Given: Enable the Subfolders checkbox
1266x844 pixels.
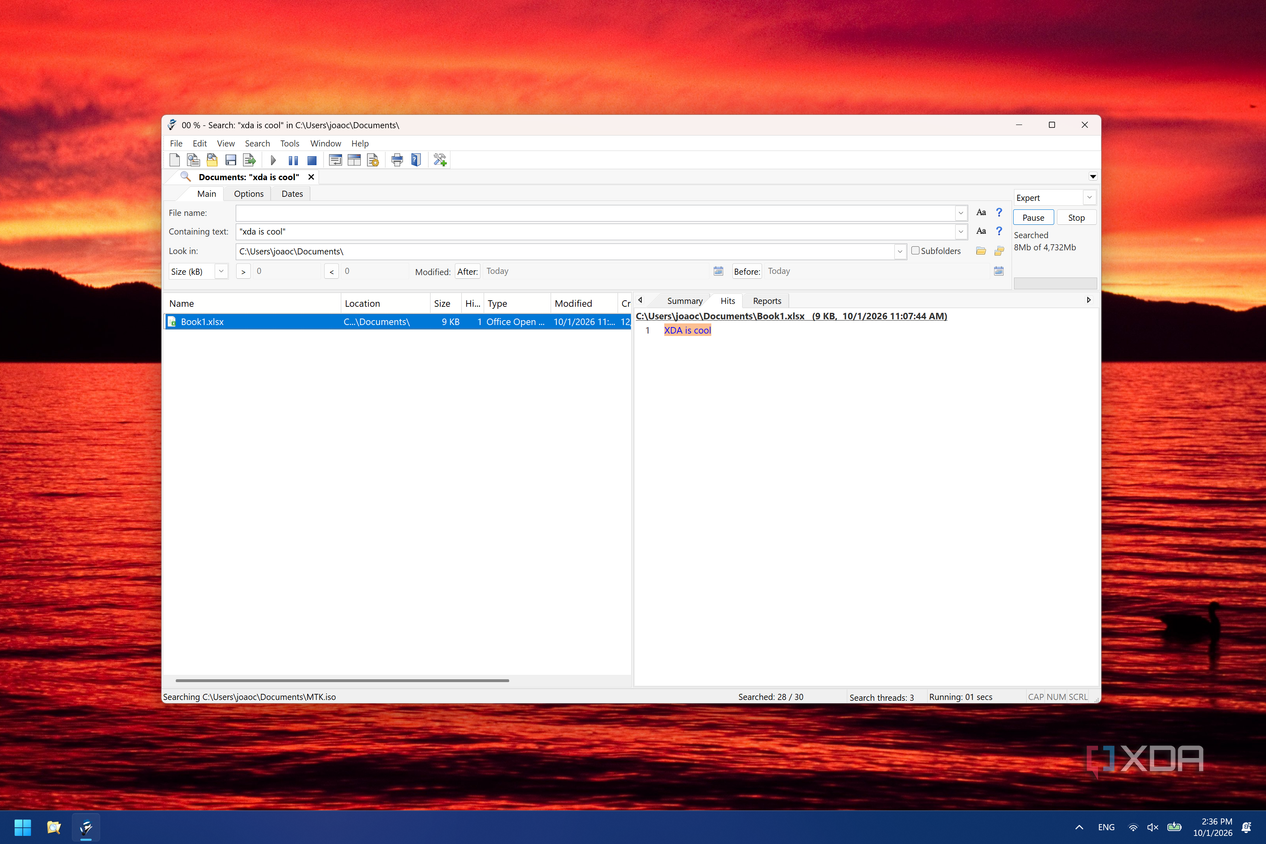Looking at the screenshot, I should tap(915, 251).
